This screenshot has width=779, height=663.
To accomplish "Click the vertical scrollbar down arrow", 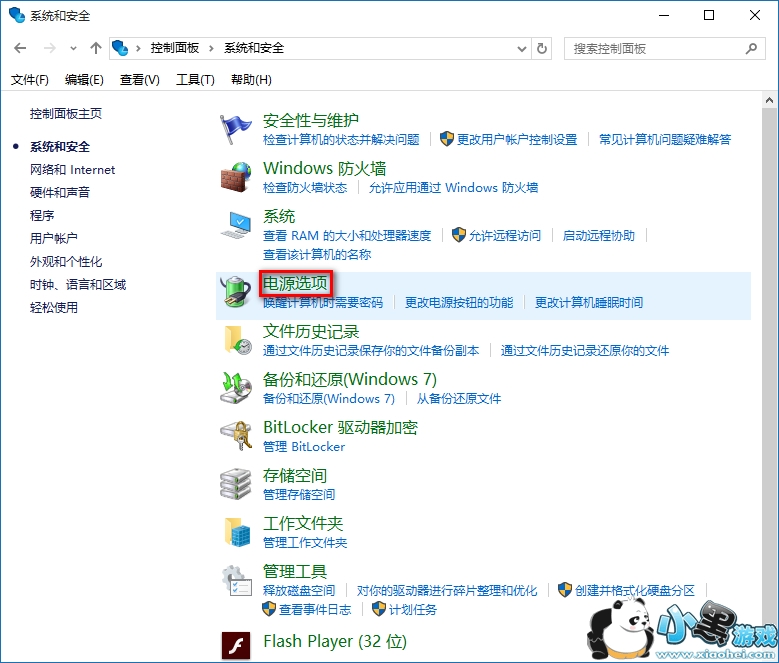I will pyautogui.click(x=769, y=653).
